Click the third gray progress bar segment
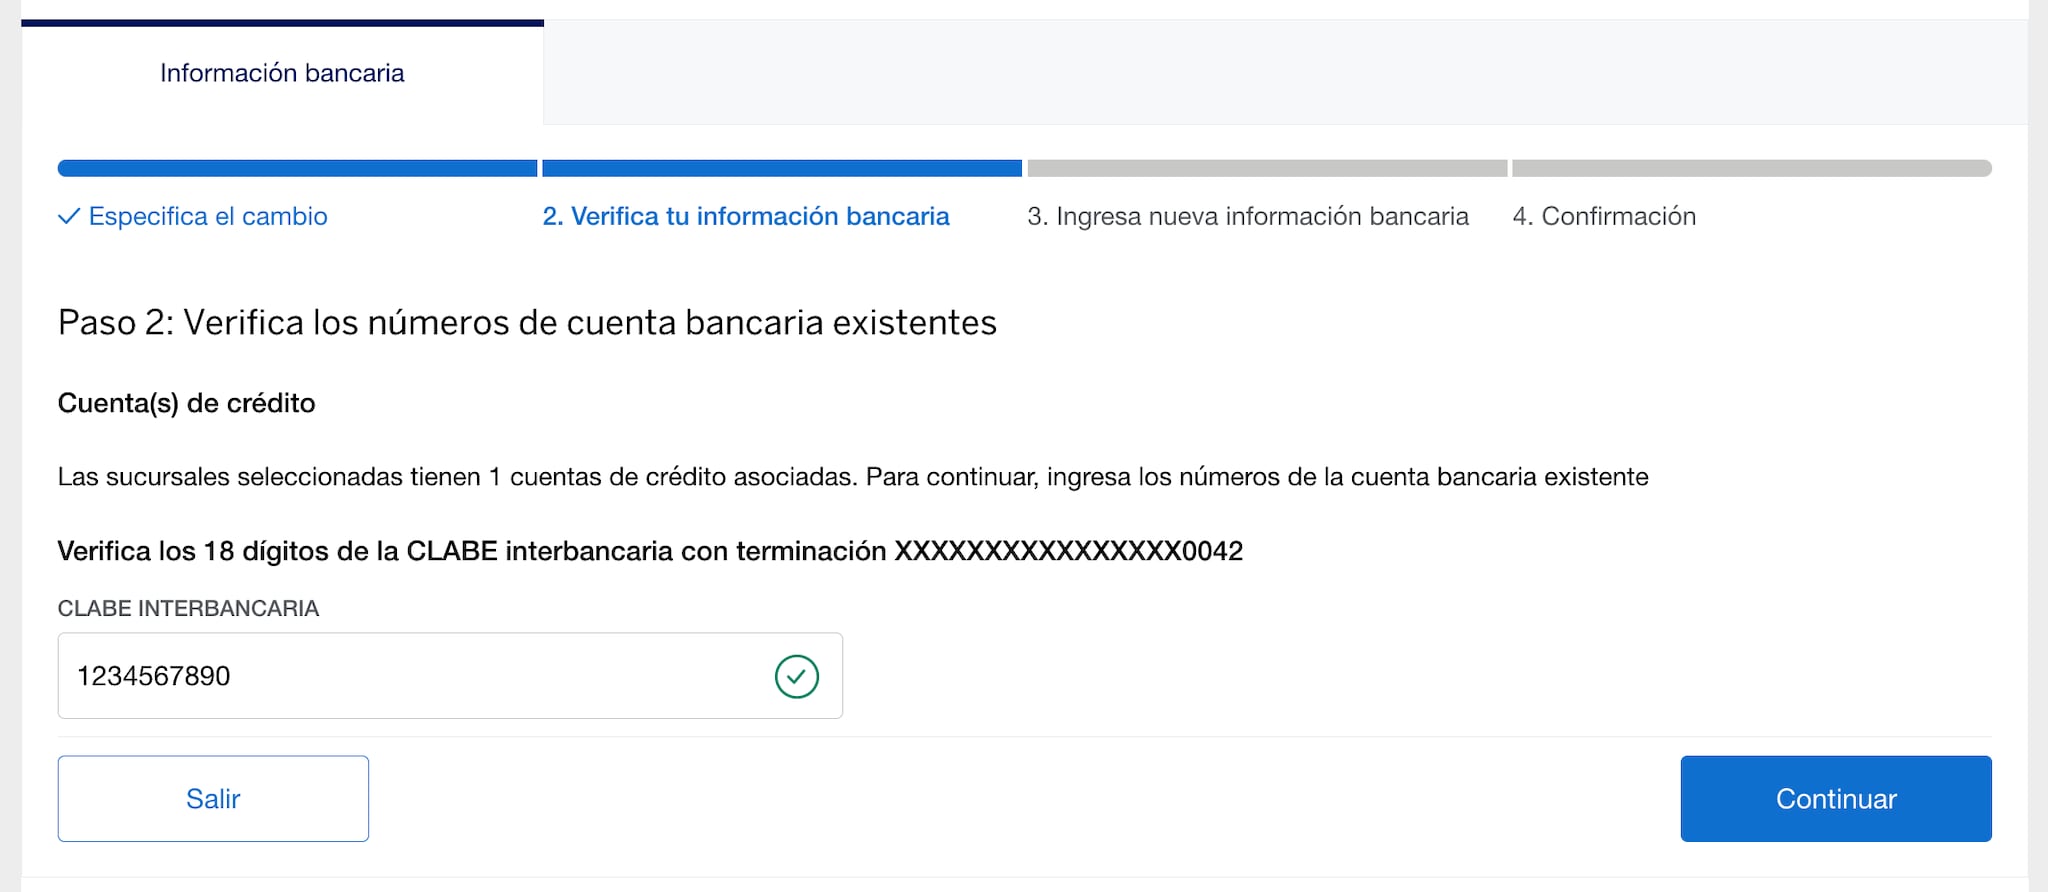 click(1267, 168)
